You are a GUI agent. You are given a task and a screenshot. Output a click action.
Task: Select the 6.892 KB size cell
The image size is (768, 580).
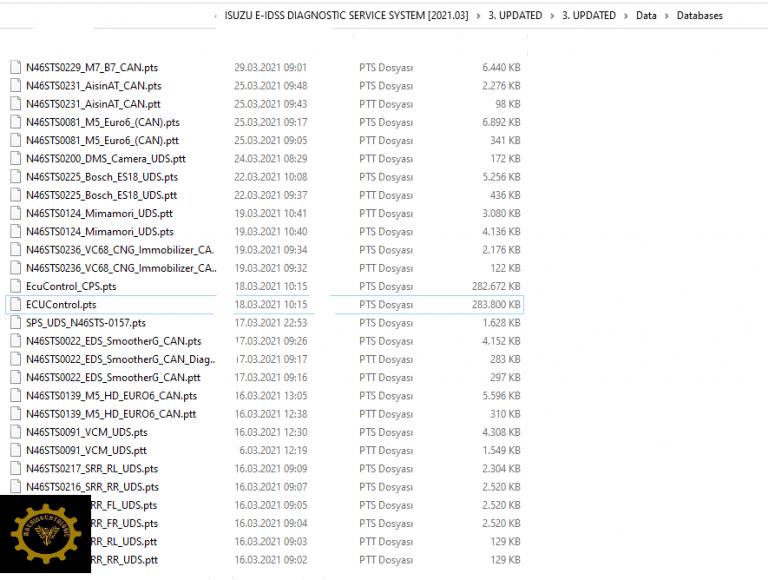[x=501, y=122]
